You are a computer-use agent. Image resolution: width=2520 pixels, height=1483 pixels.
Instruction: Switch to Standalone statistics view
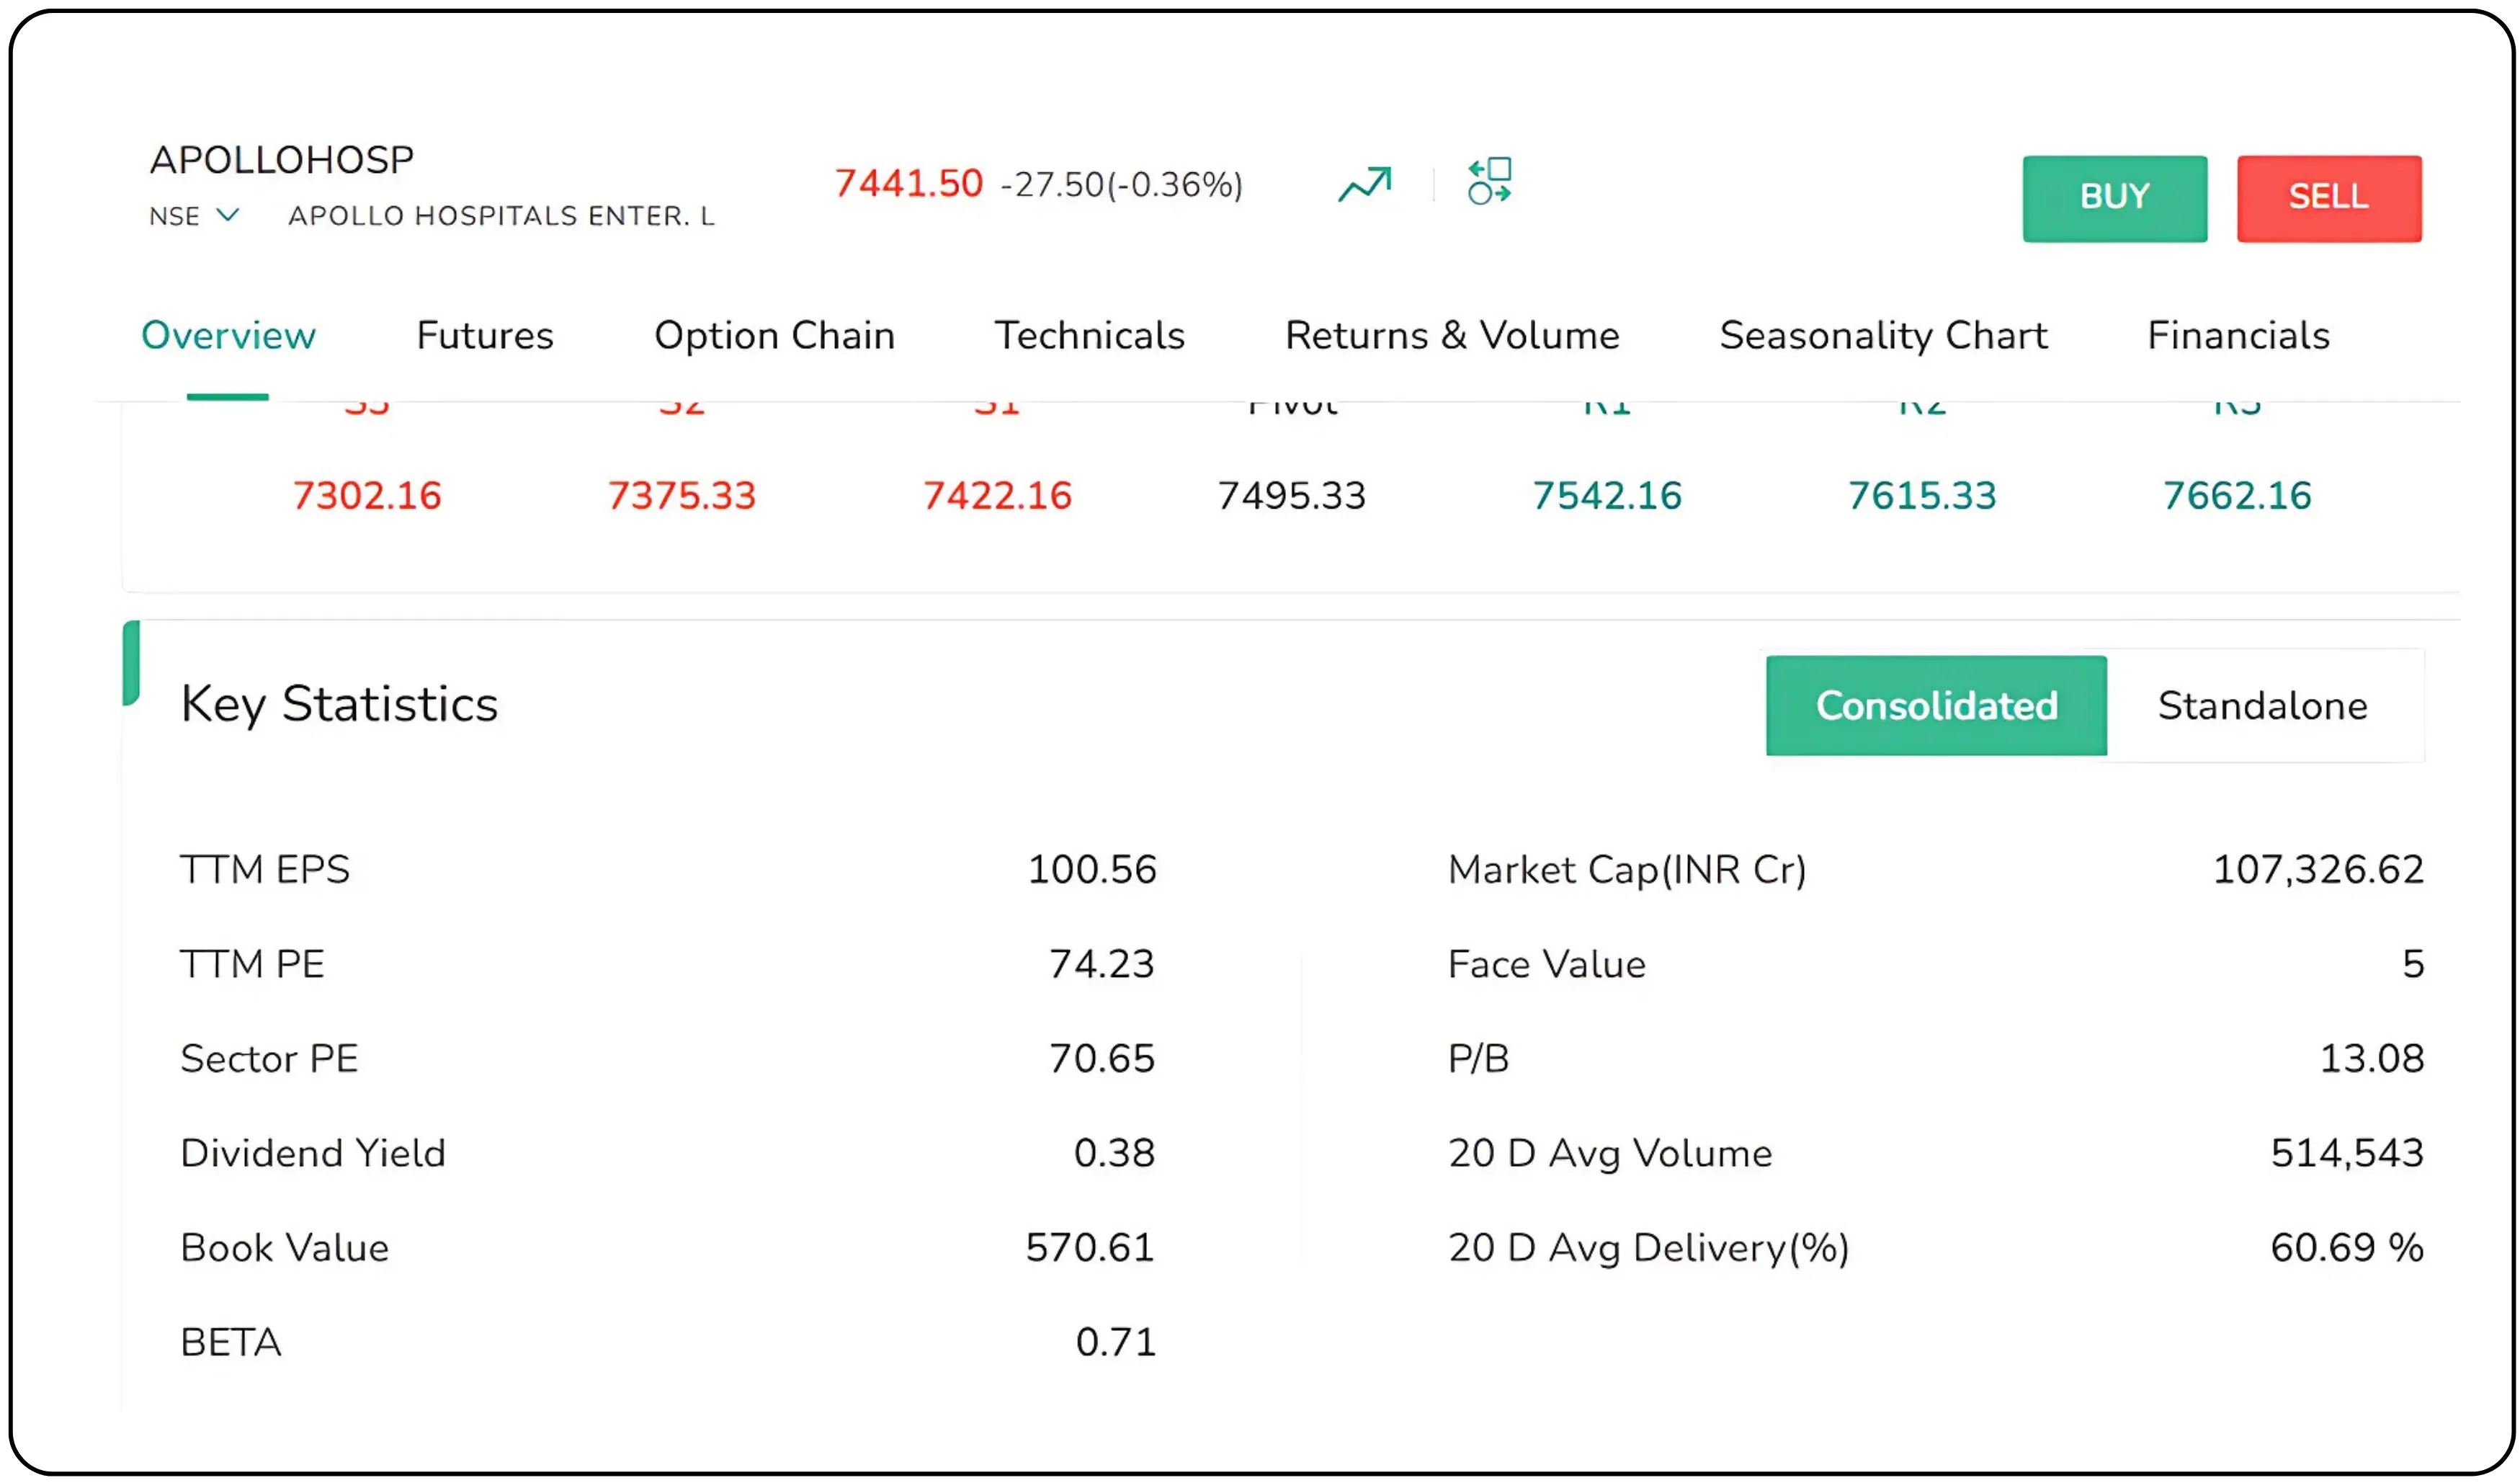2262,706
